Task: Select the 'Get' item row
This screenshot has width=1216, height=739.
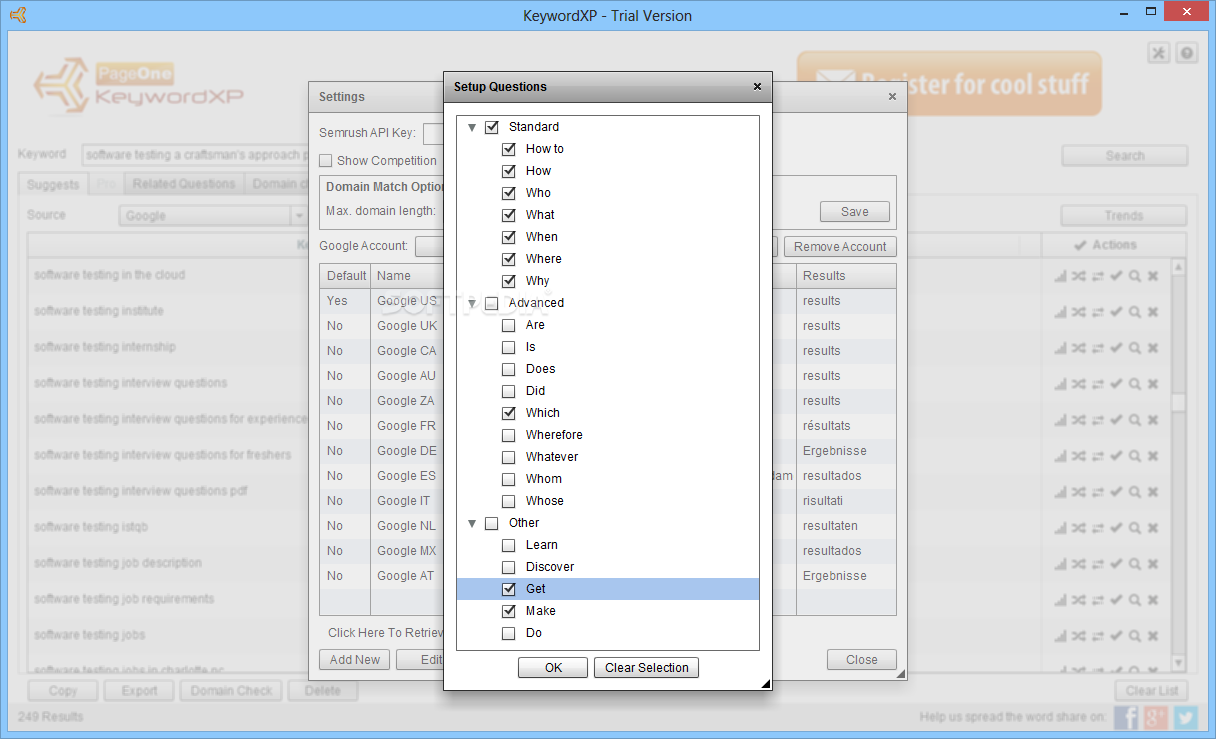Action: pos(608,589)
